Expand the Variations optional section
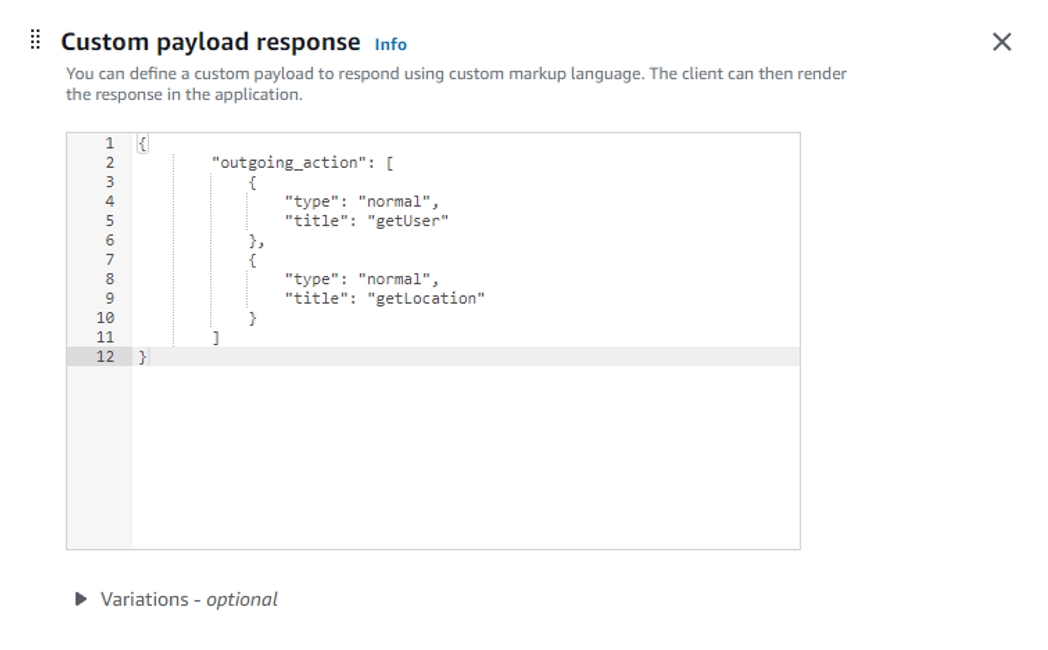 point(82,599)
